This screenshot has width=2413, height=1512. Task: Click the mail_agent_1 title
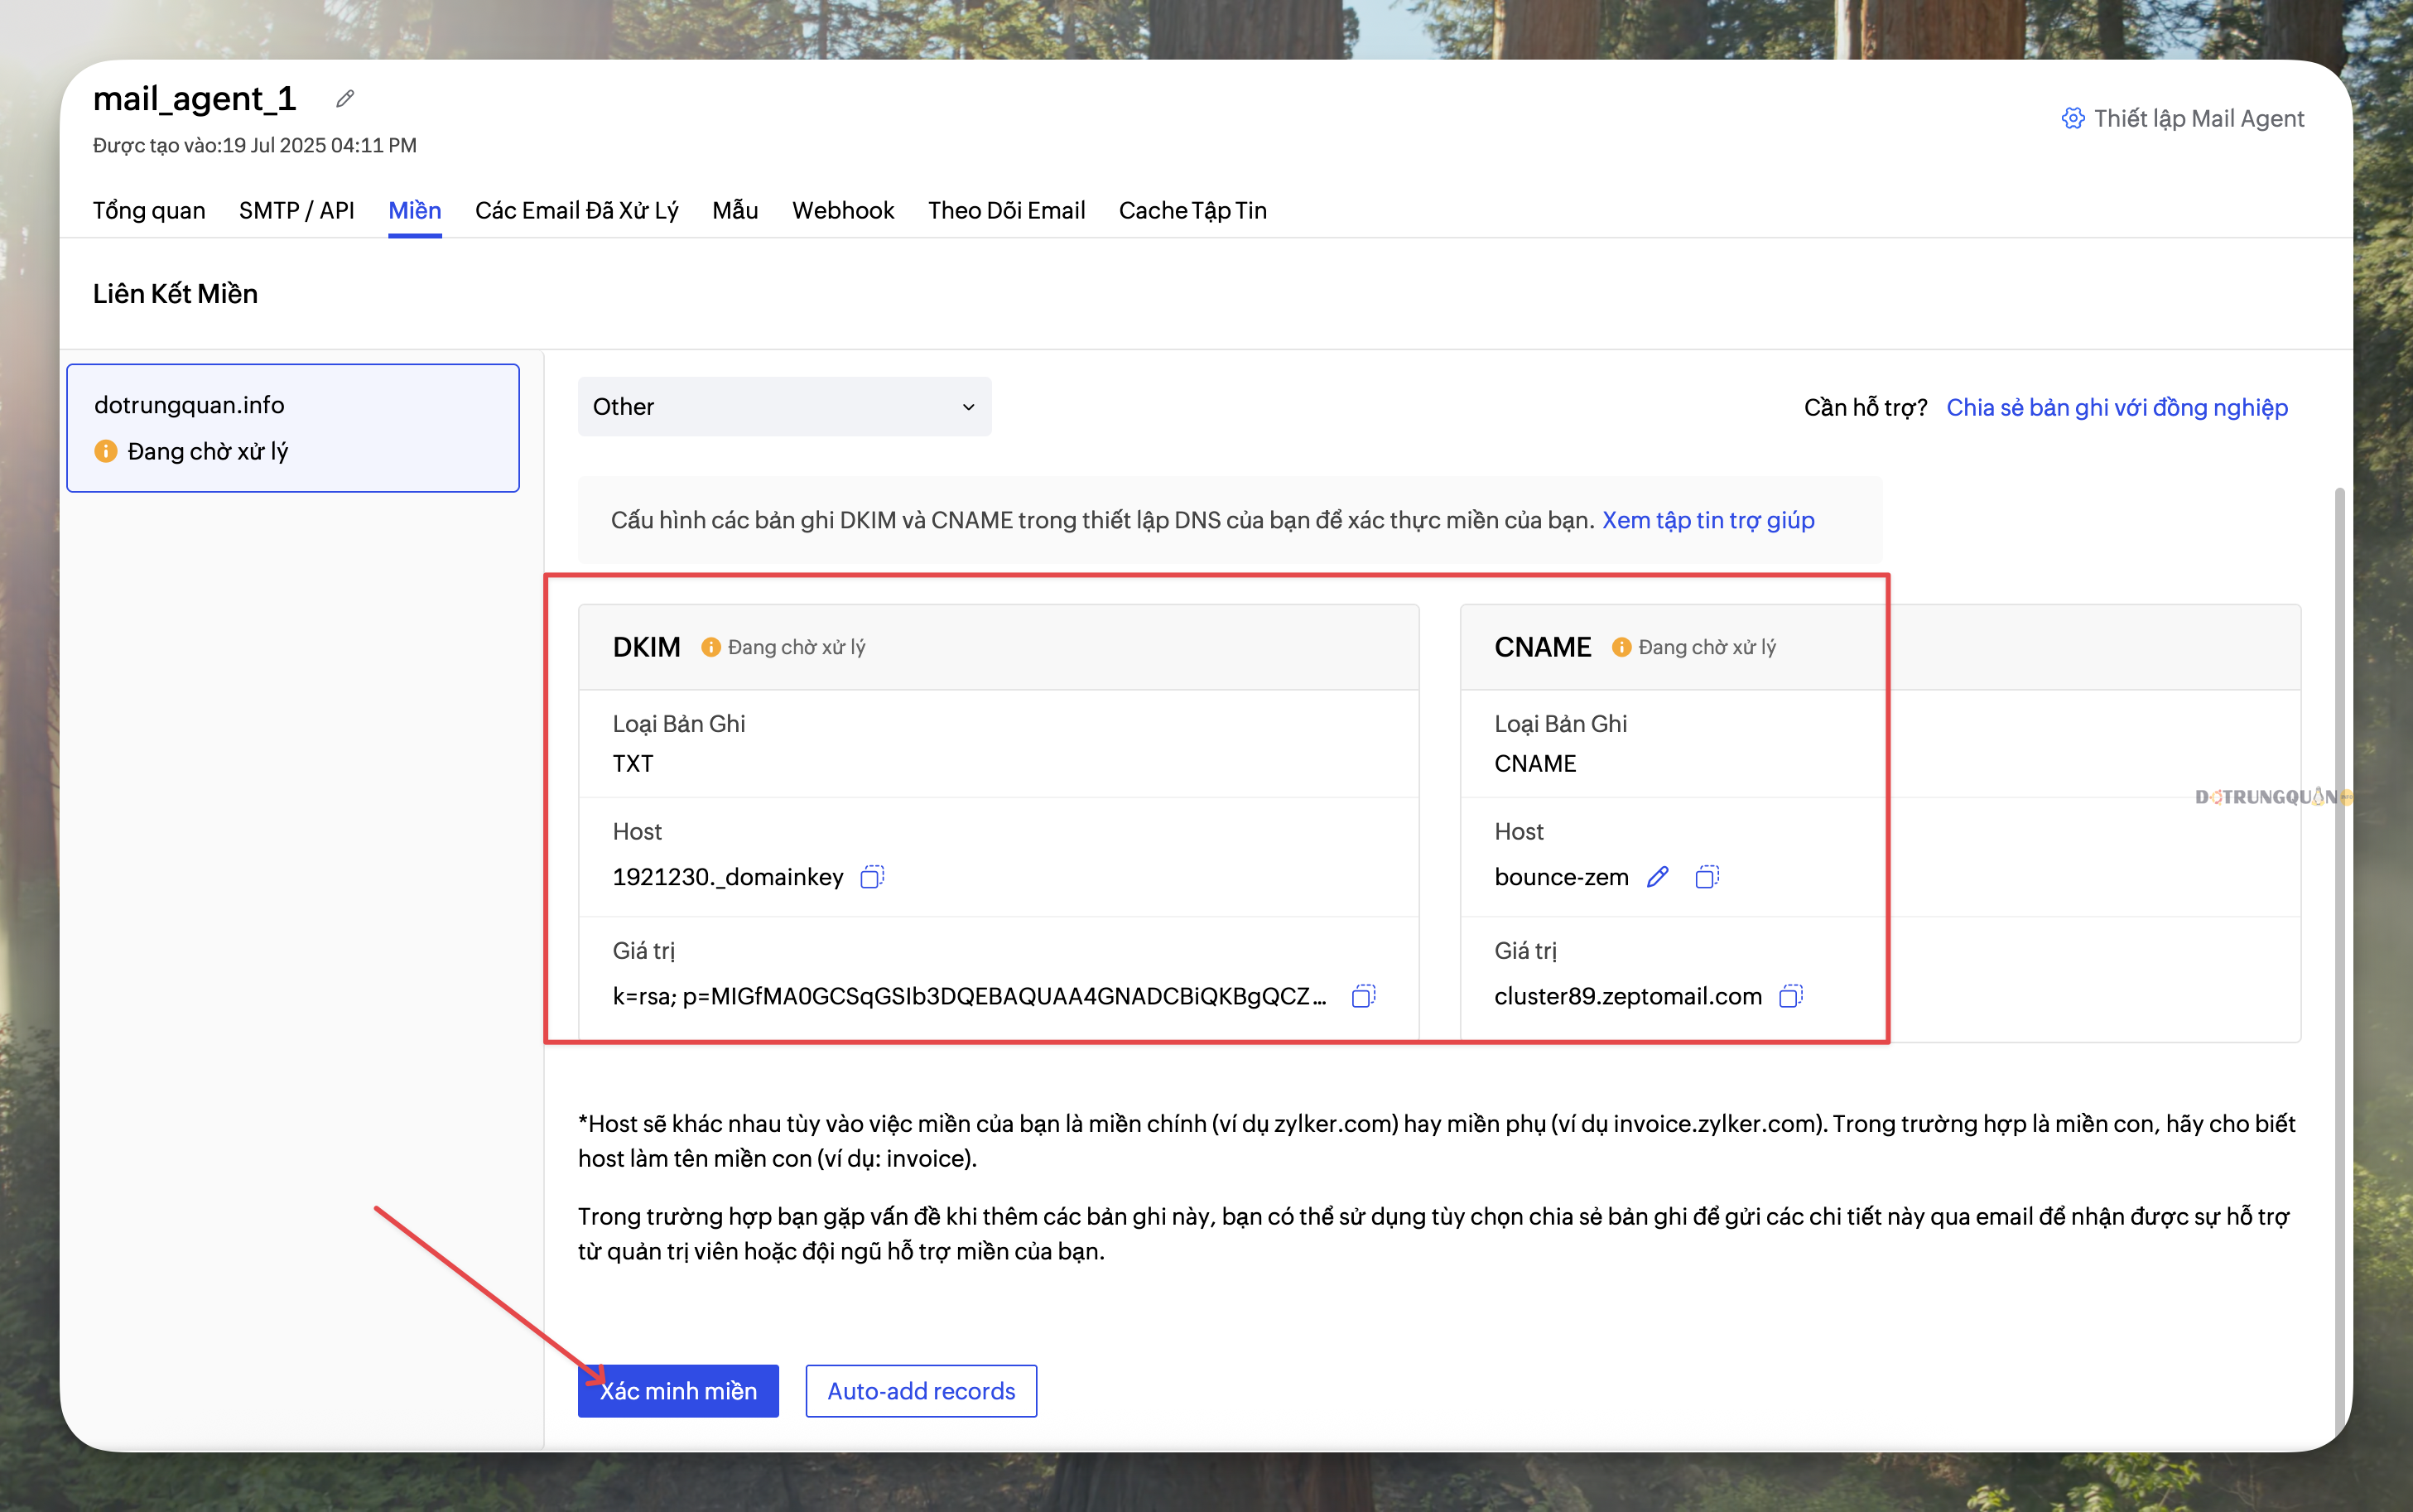[x=195, y=99]
